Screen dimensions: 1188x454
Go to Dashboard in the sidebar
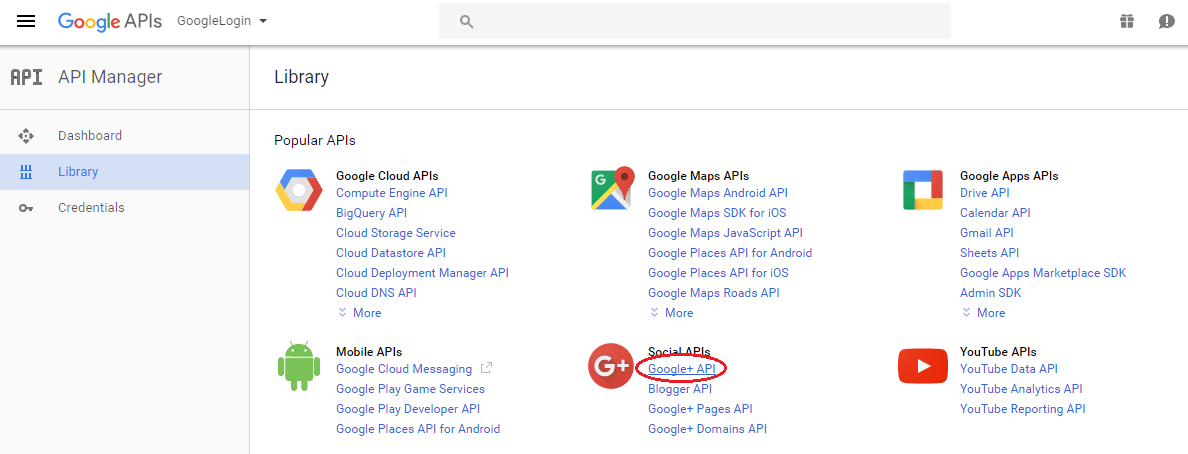90,136
